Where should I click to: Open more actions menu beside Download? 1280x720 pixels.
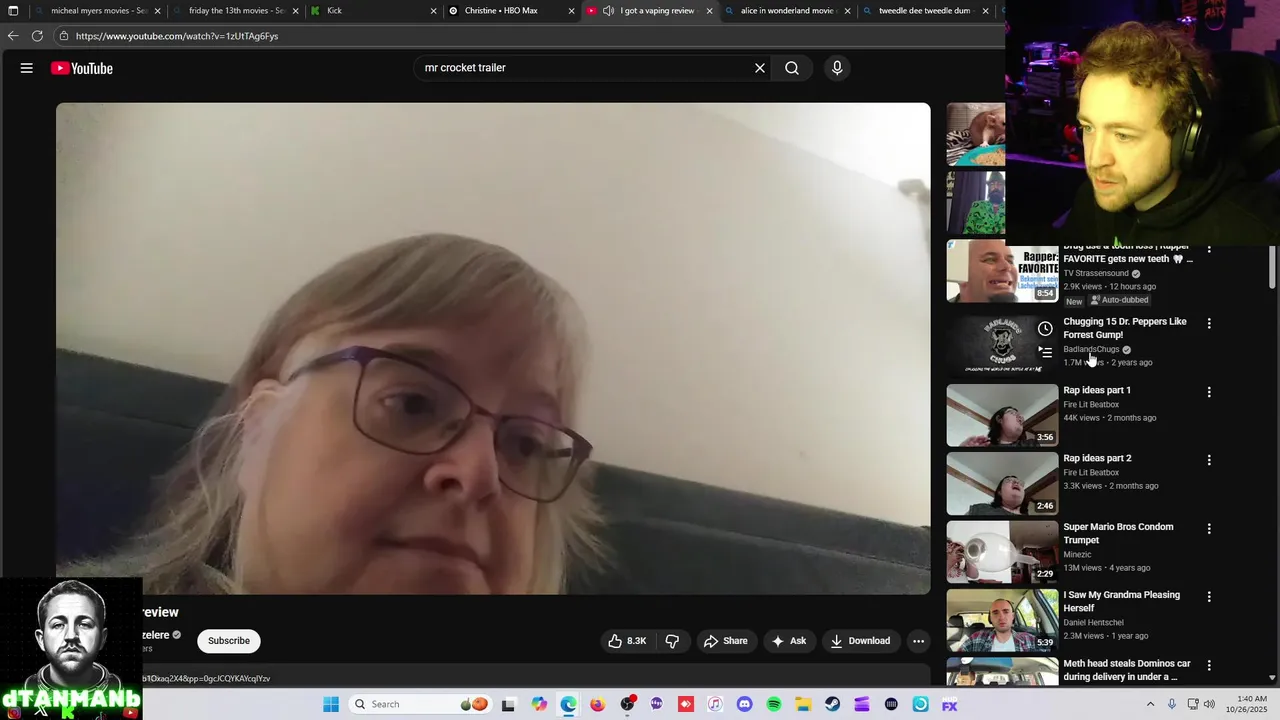click(918, 641)
